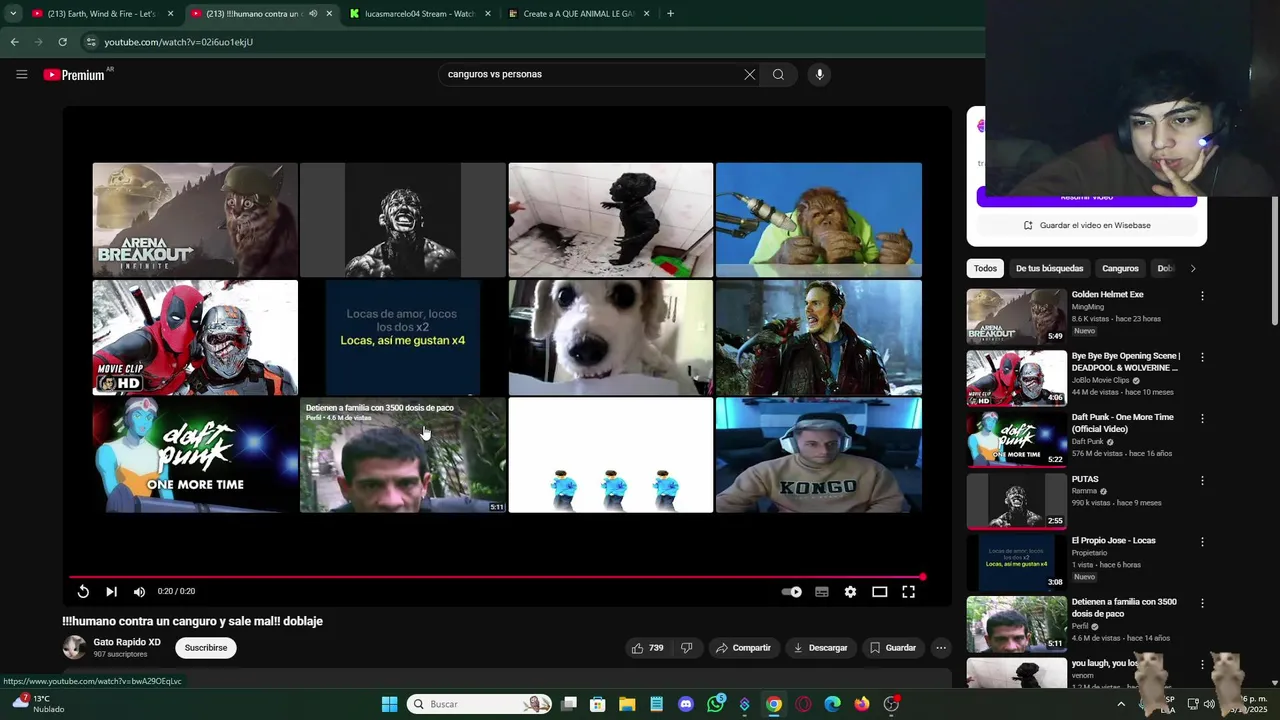The width and height of the screenshot is (1280, 720).
Task: Seek on the red video progress bar
Action: 496,577
